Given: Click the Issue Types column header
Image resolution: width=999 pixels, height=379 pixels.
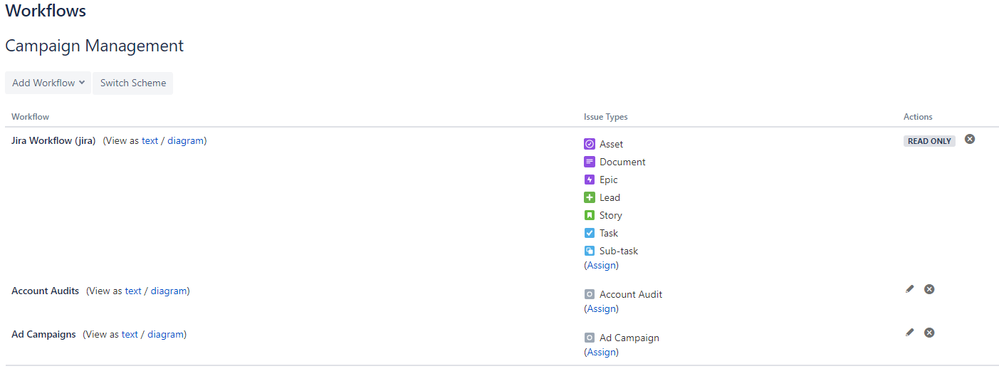Looking at the screenshot, I should click(x=605, y=117).
